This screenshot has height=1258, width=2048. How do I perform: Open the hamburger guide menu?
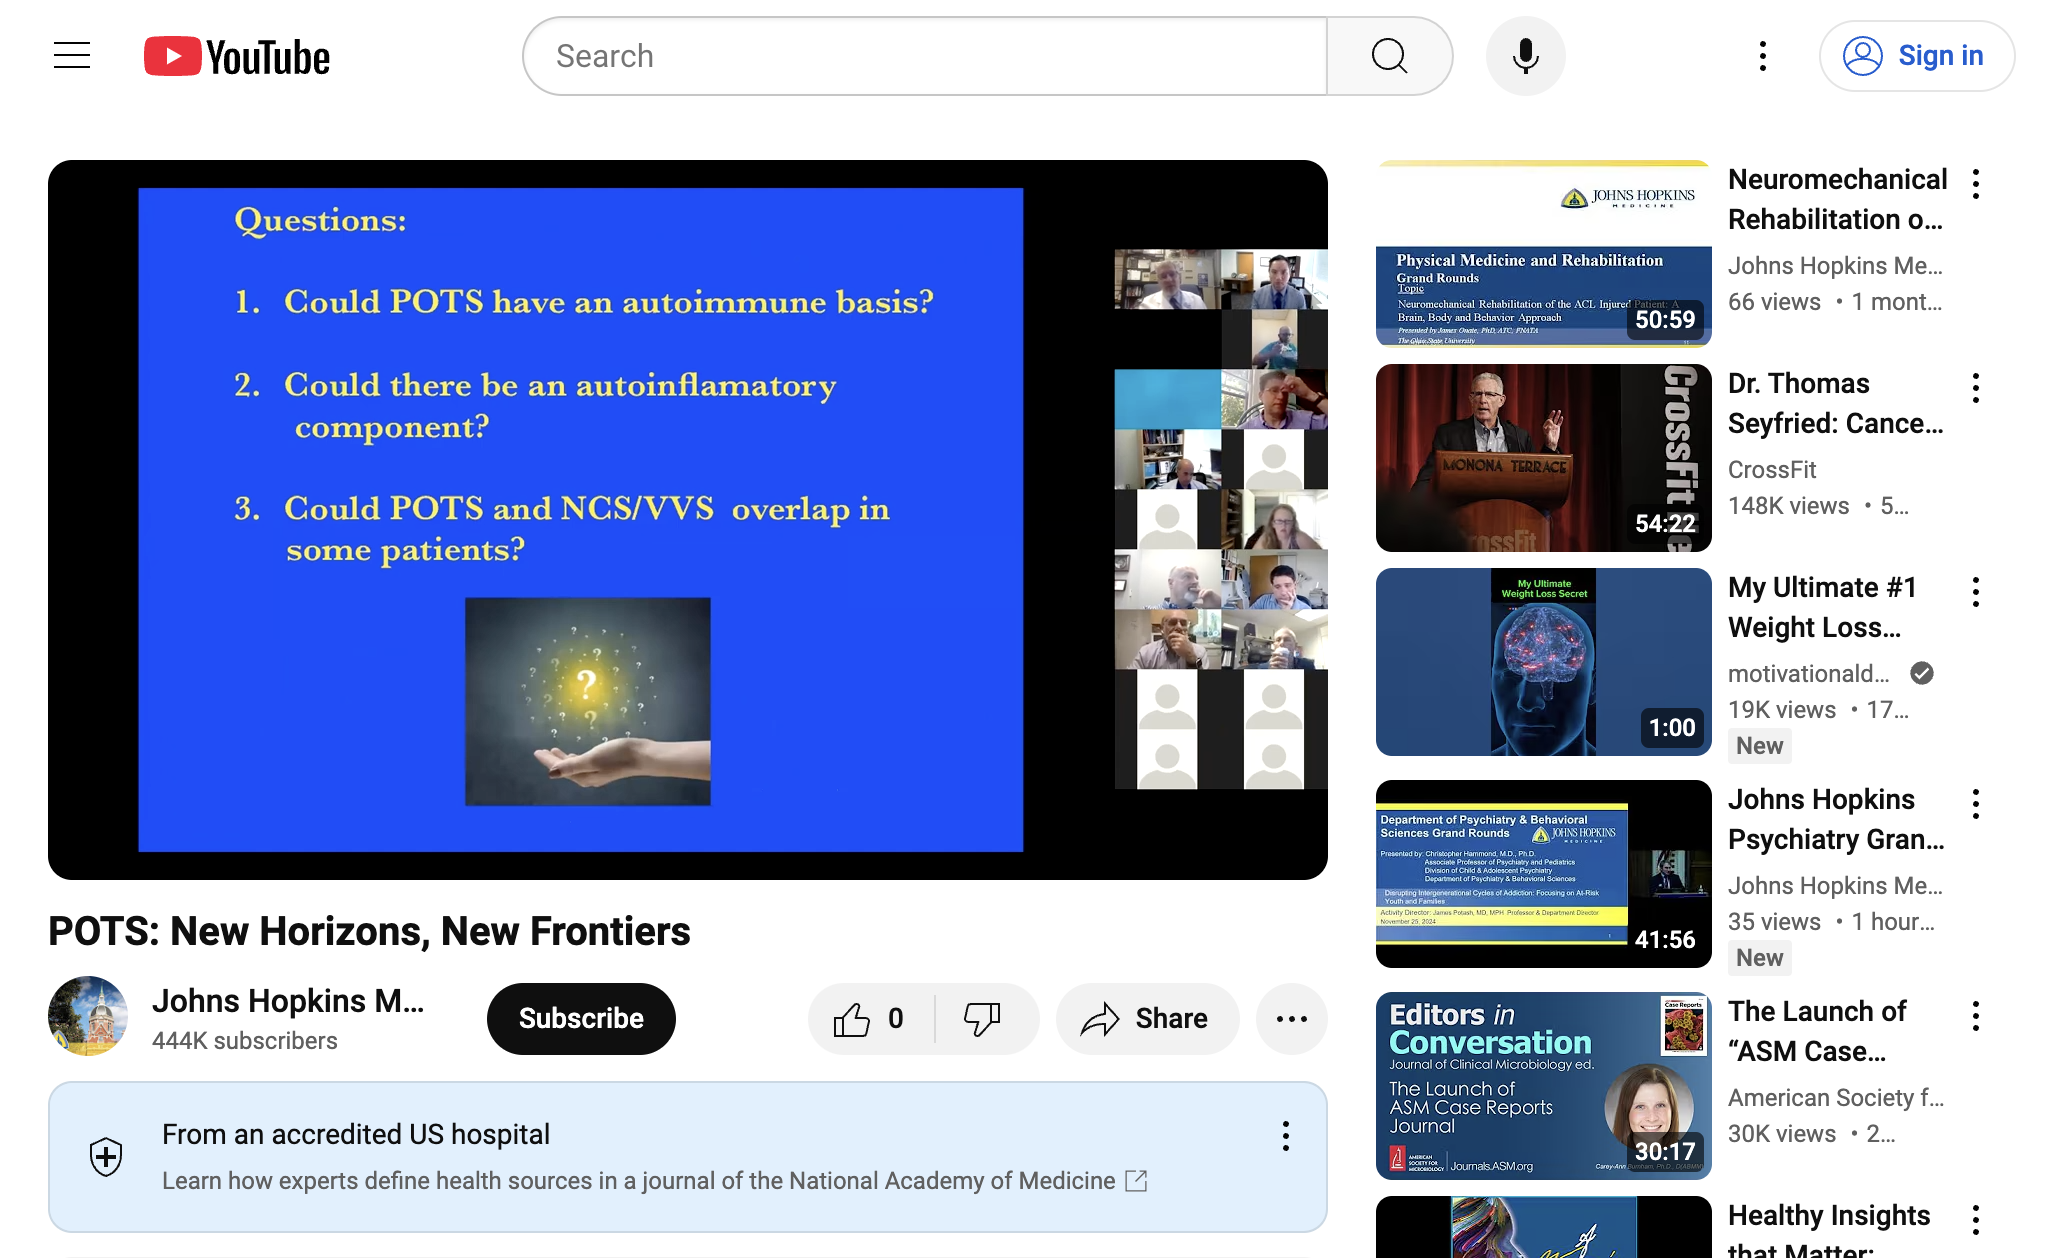[x=72, y=56]
